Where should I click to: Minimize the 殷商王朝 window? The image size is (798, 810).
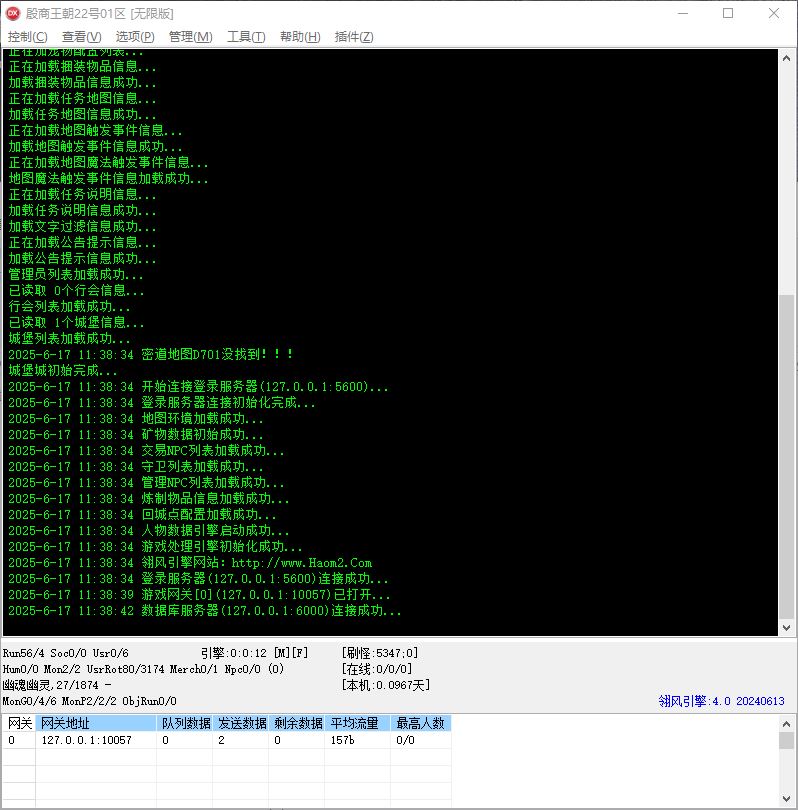683,13
